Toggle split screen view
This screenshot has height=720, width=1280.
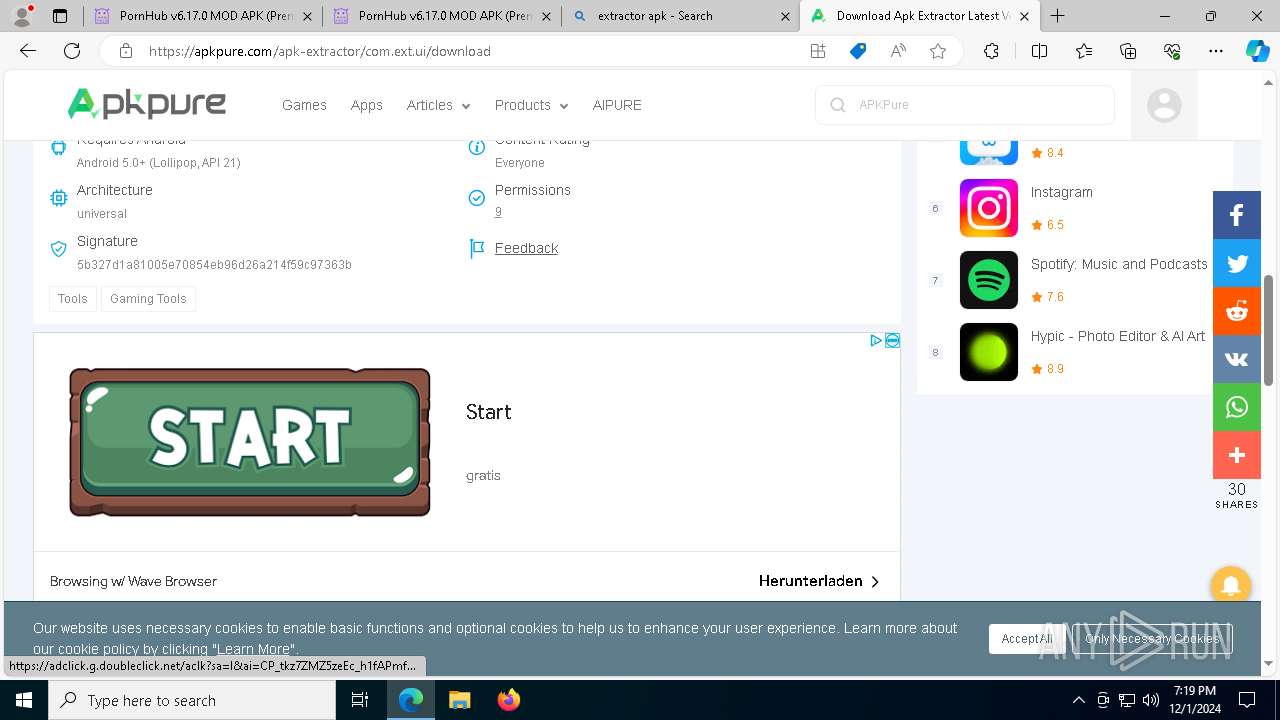1039,51
